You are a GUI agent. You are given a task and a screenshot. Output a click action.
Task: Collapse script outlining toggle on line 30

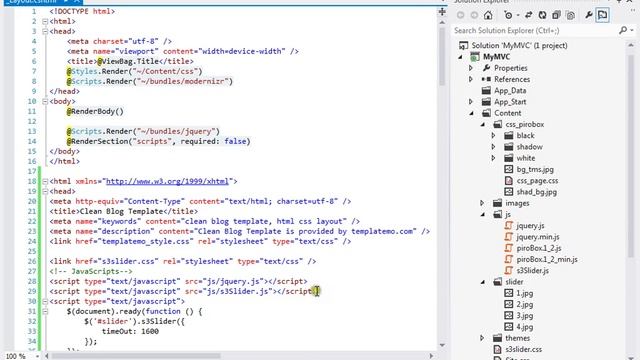click(x=45, y=301)
